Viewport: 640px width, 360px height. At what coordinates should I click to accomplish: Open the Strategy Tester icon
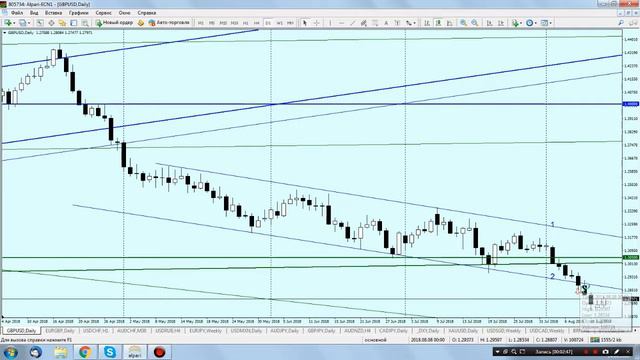click(x=85, y=23)
